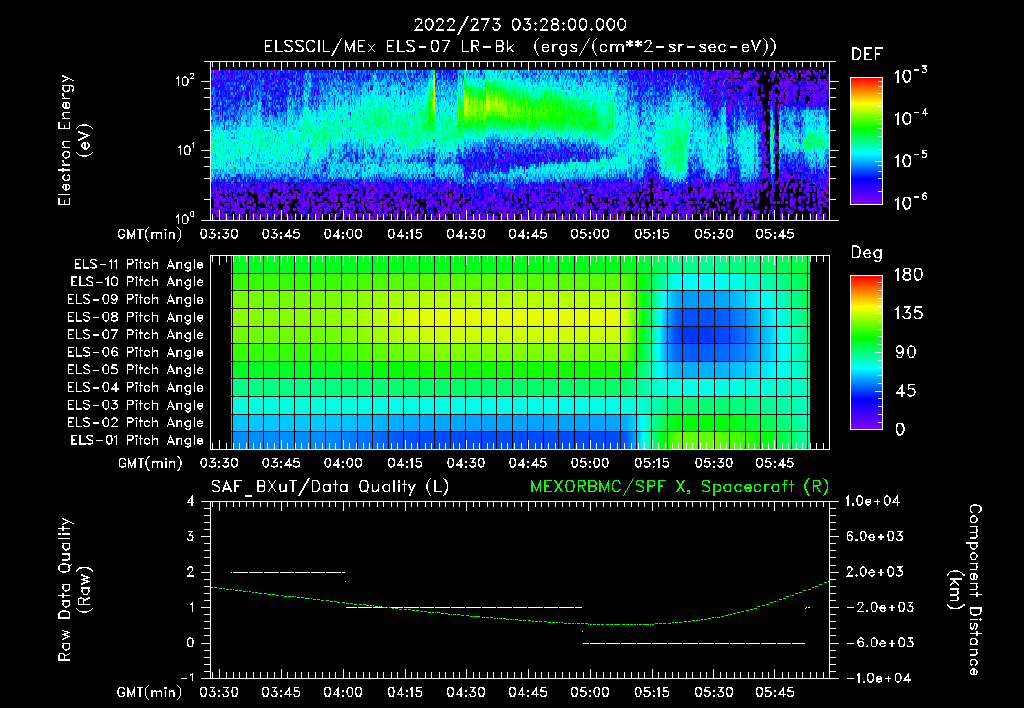The width and height of the screenshot is (1024, 708).
Task: Click the 1.0e+04 right axis tick label
Action: pyautogui.click(x=872, y=501)
